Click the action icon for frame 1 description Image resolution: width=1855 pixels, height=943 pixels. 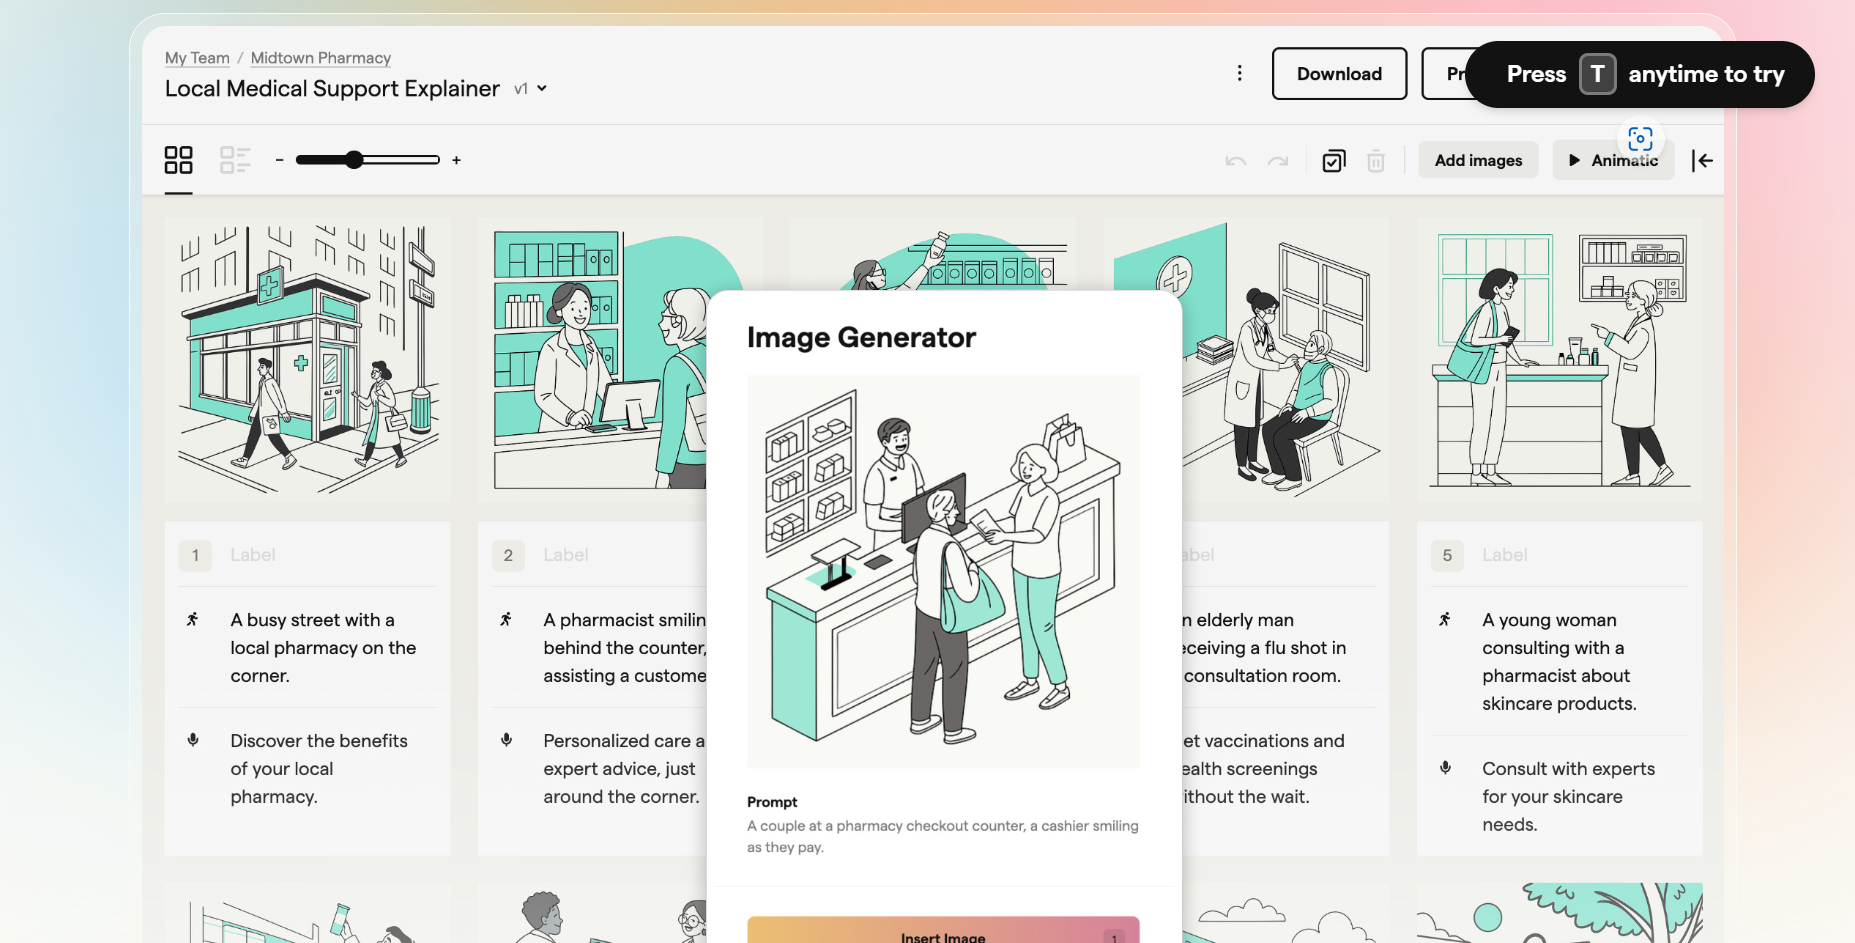pos(193,620)
